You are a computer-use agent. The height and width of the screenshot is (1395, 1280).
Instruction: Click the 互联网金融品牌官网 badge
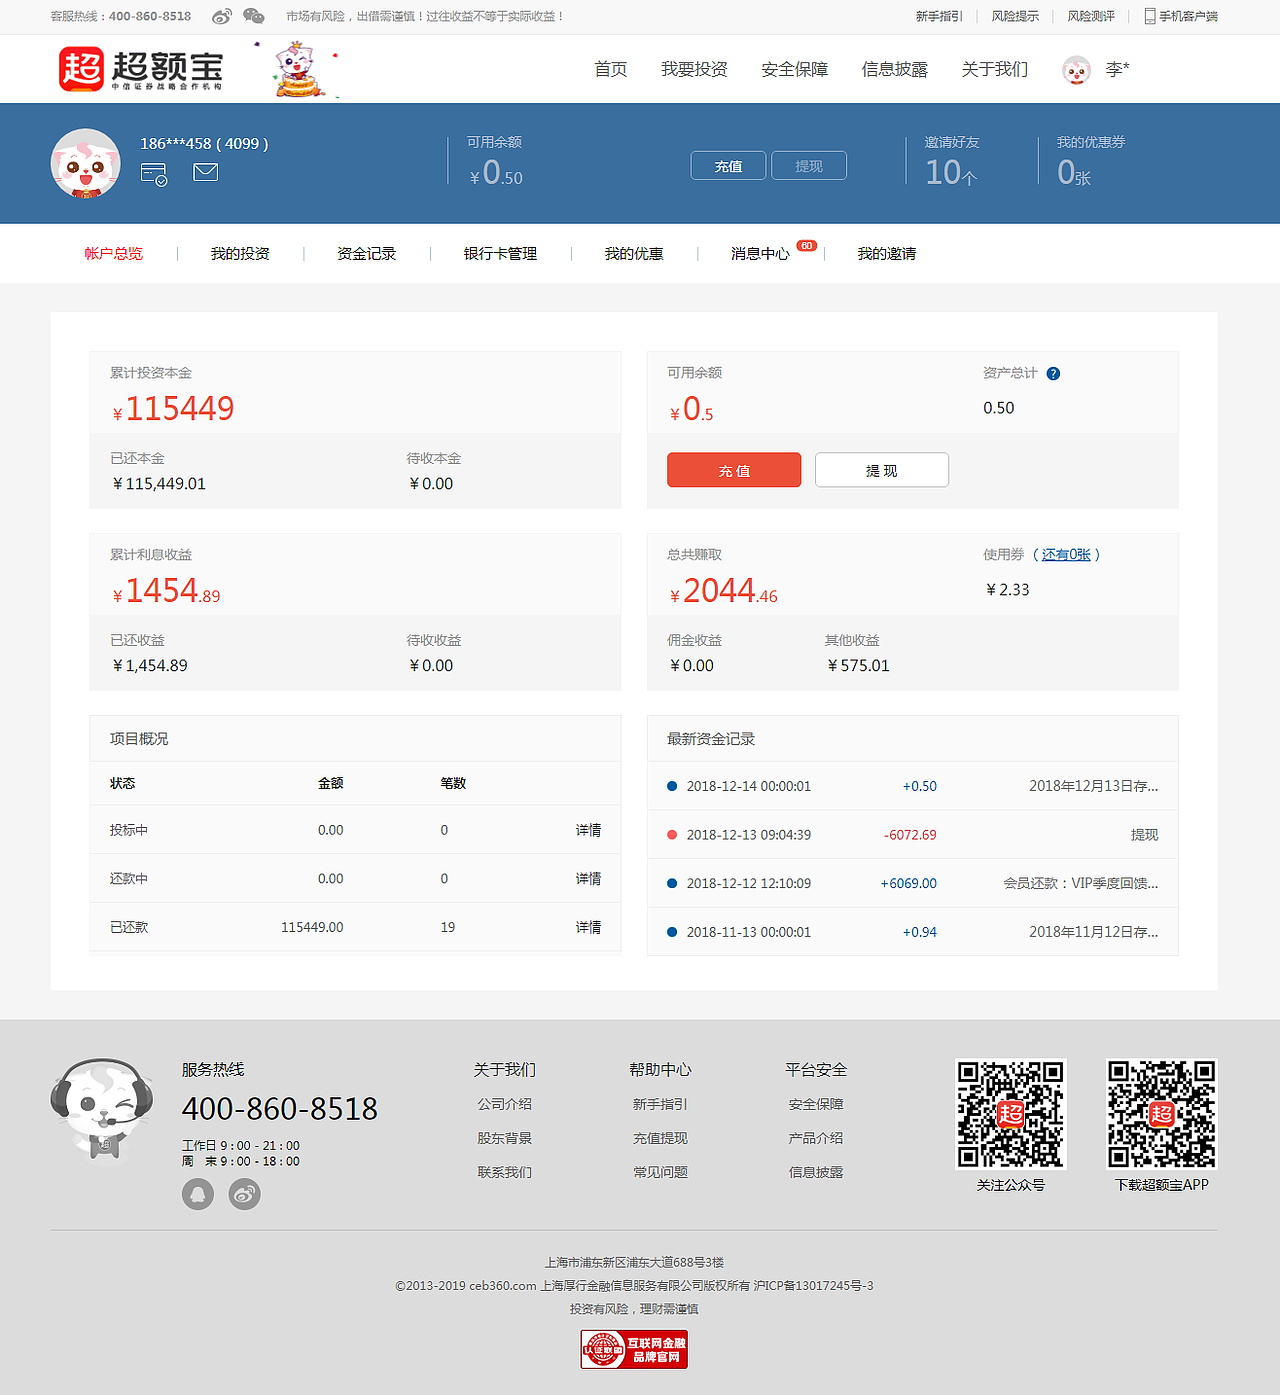(634, 1349)
